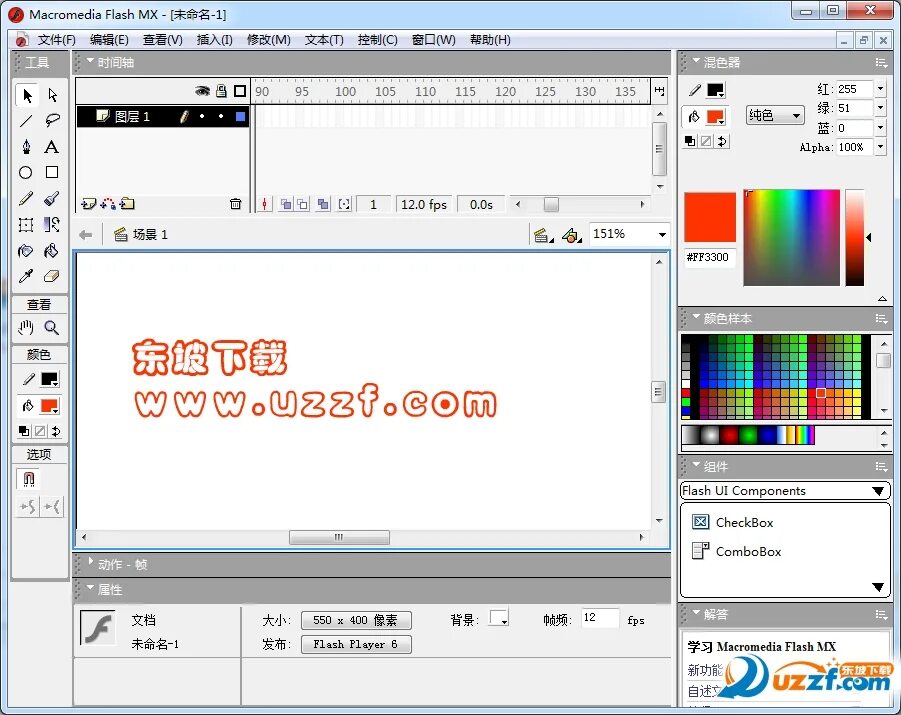Toggle onion skin outlines button
The width and height of the screenshot is (901, 715).
303,205
